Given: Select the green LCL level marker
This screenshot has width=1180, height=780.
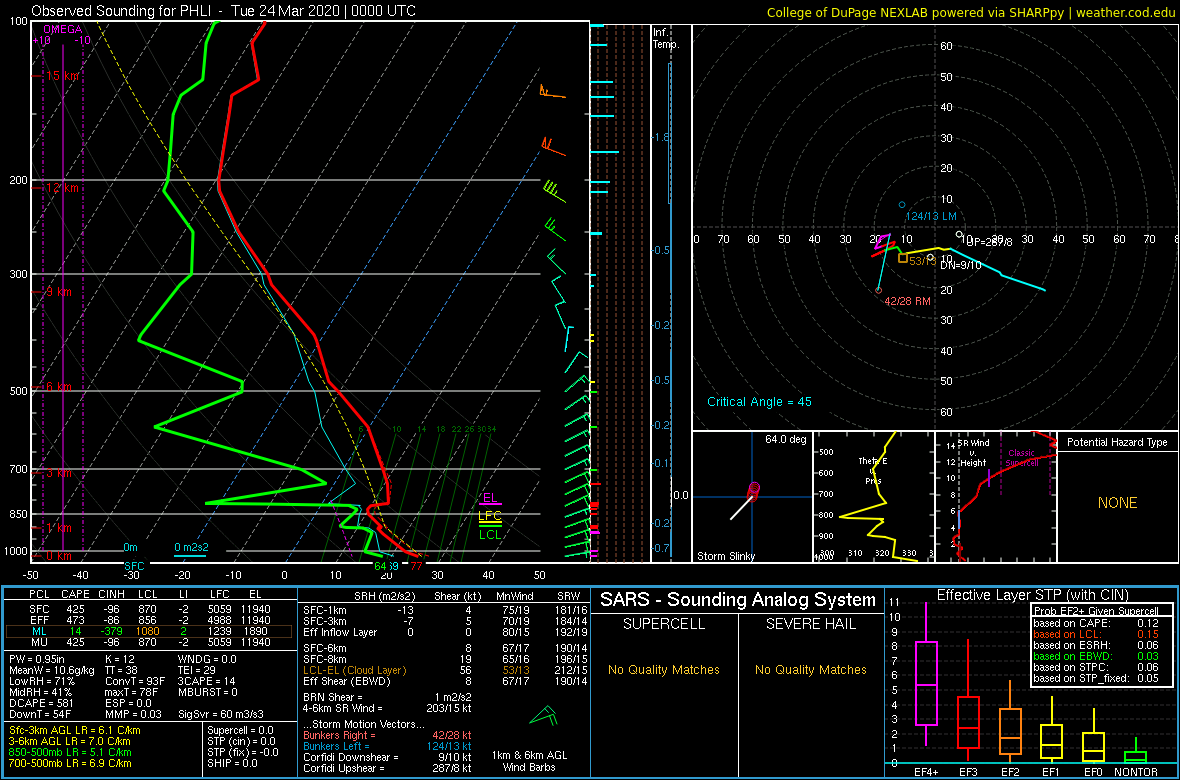Looking at the screenshot, I should click(490, 534).
